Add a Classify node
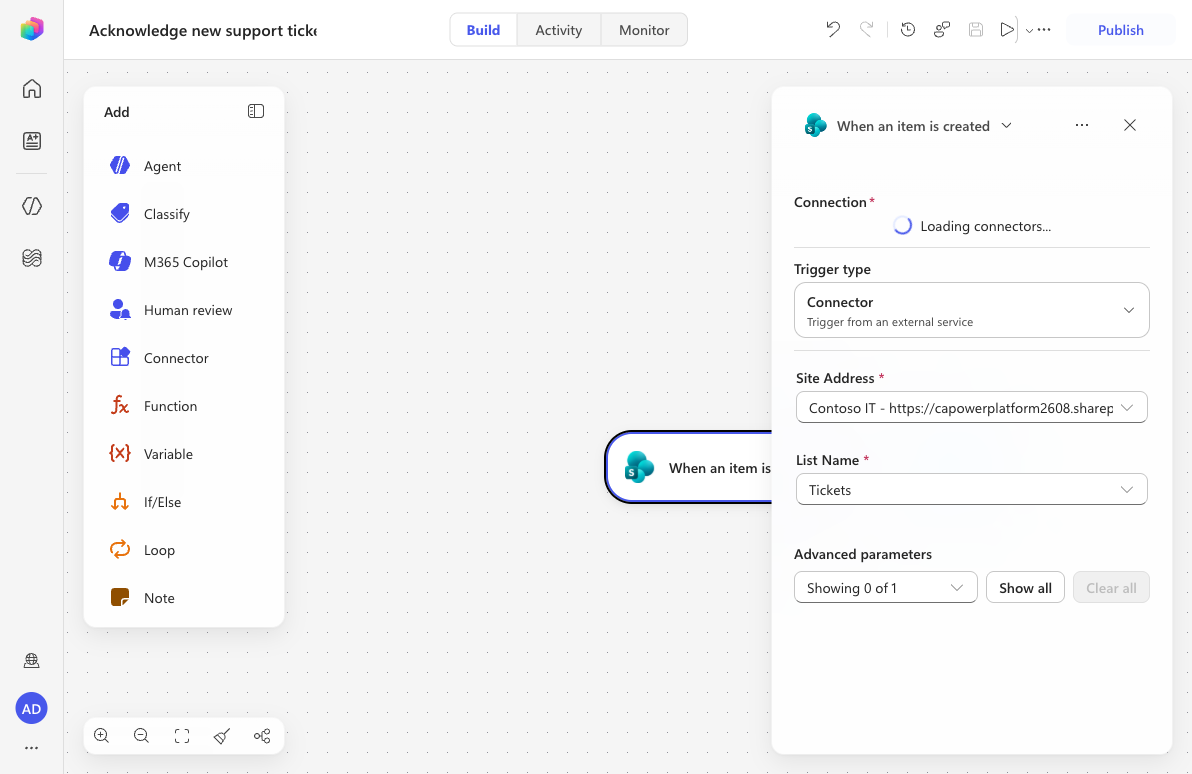The image size is (1192, 774). point(184,214)
